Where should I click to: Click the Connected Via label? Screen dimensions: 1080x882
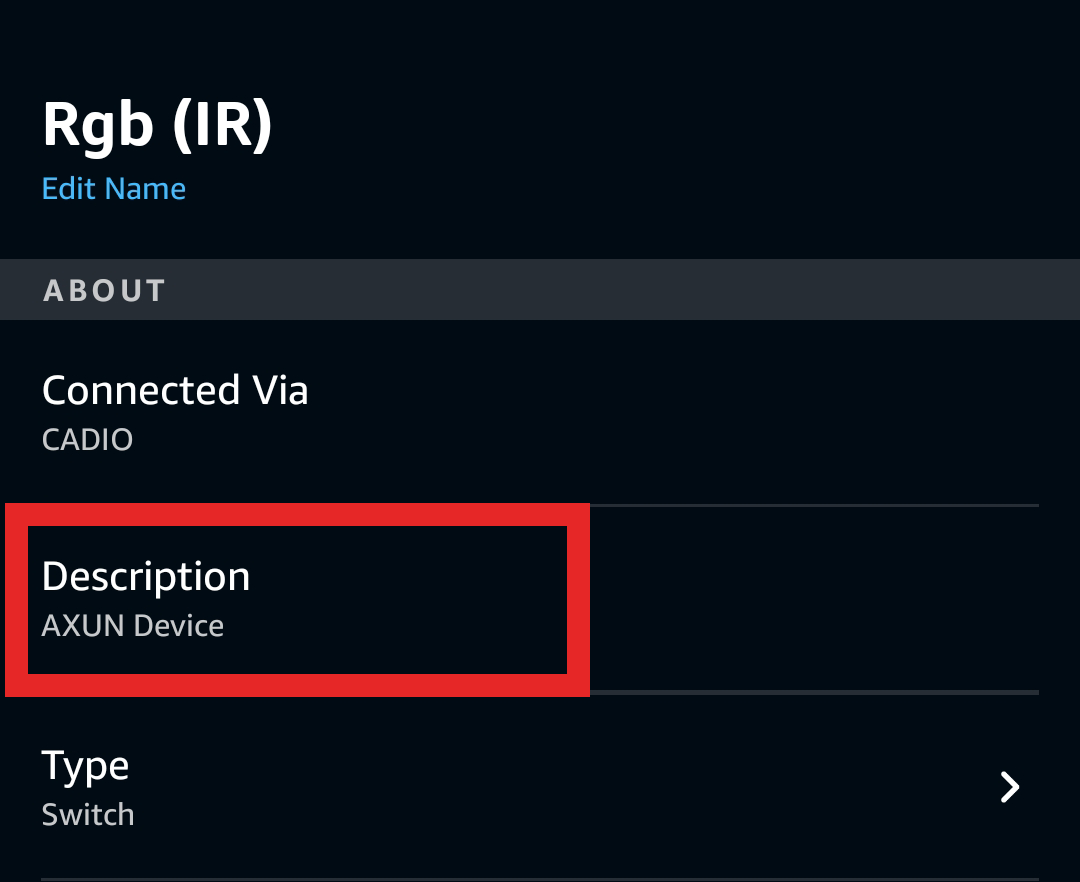[x=175, y=390]
